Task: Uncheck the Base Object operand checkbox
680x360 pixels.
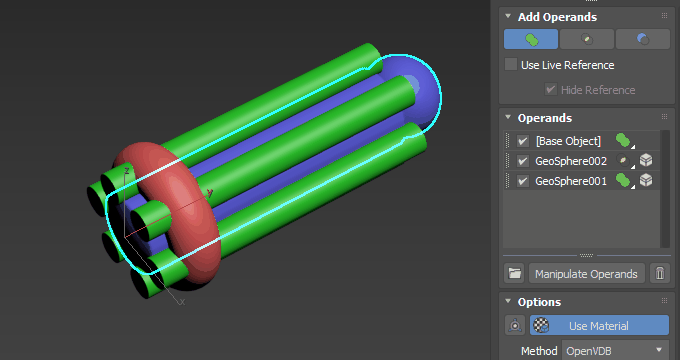Action: tap(523, 141)
